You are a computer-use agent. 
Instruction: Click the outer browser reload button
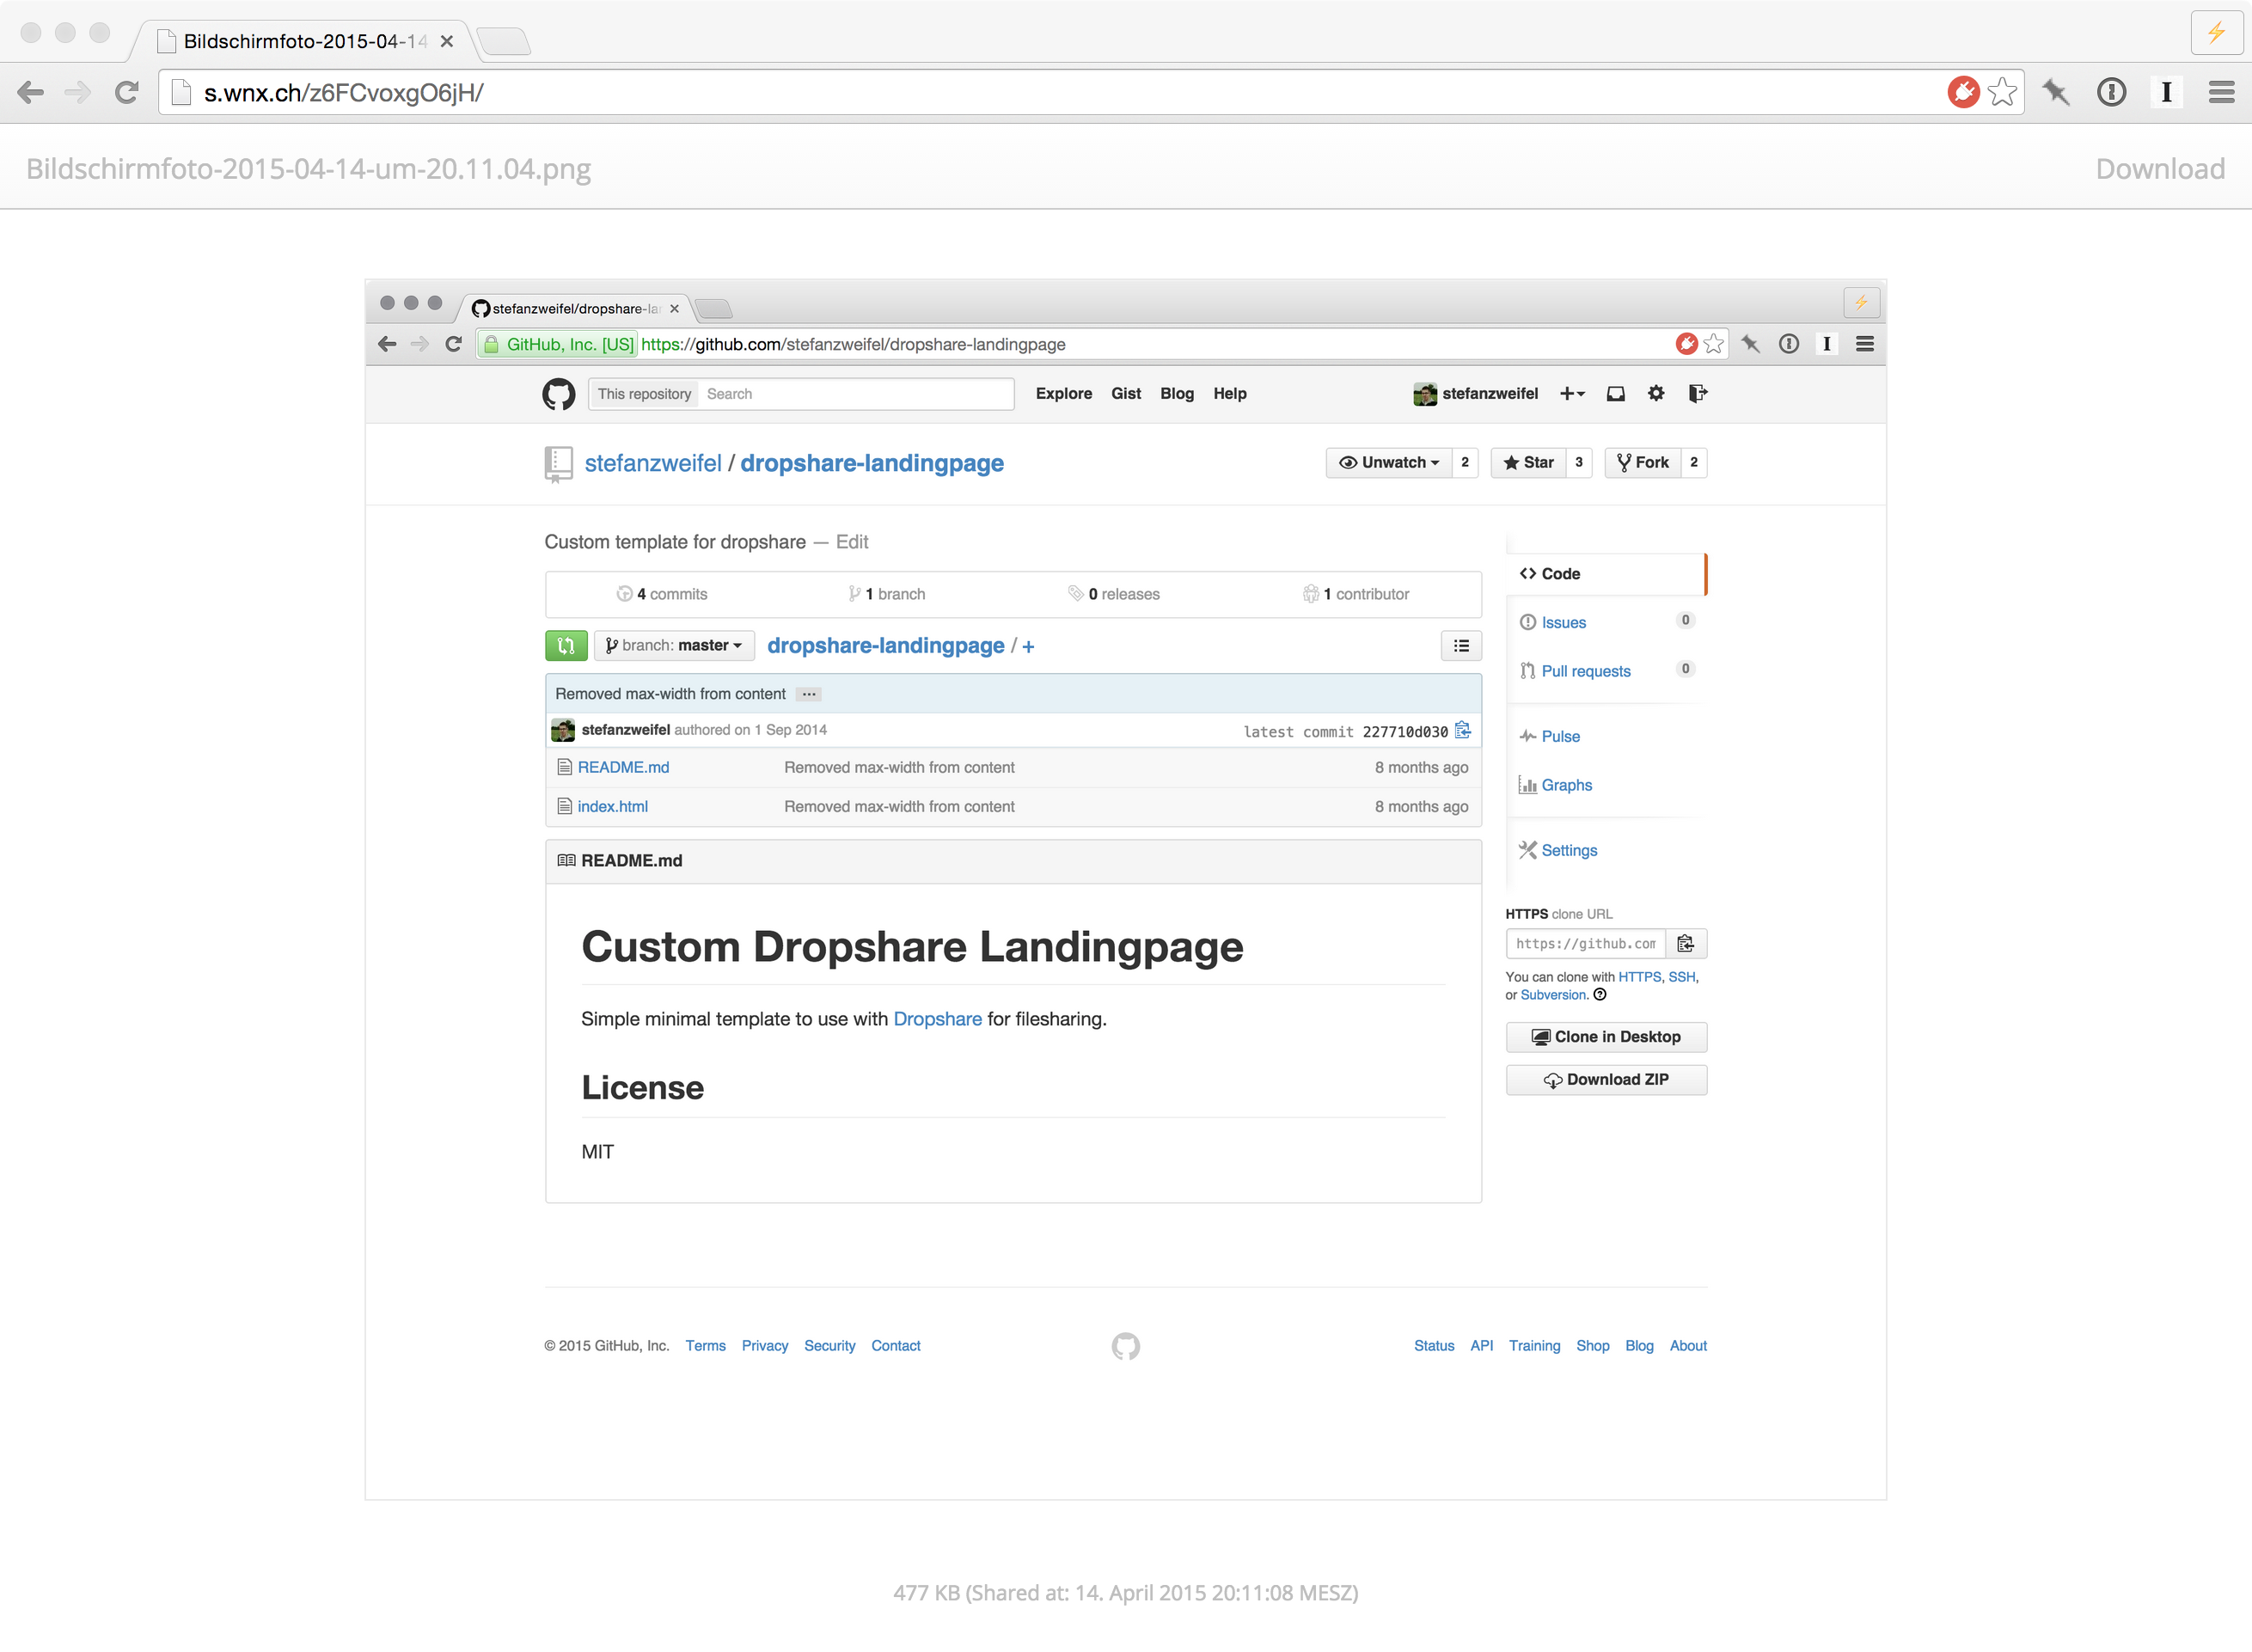(x=126, y=93)
